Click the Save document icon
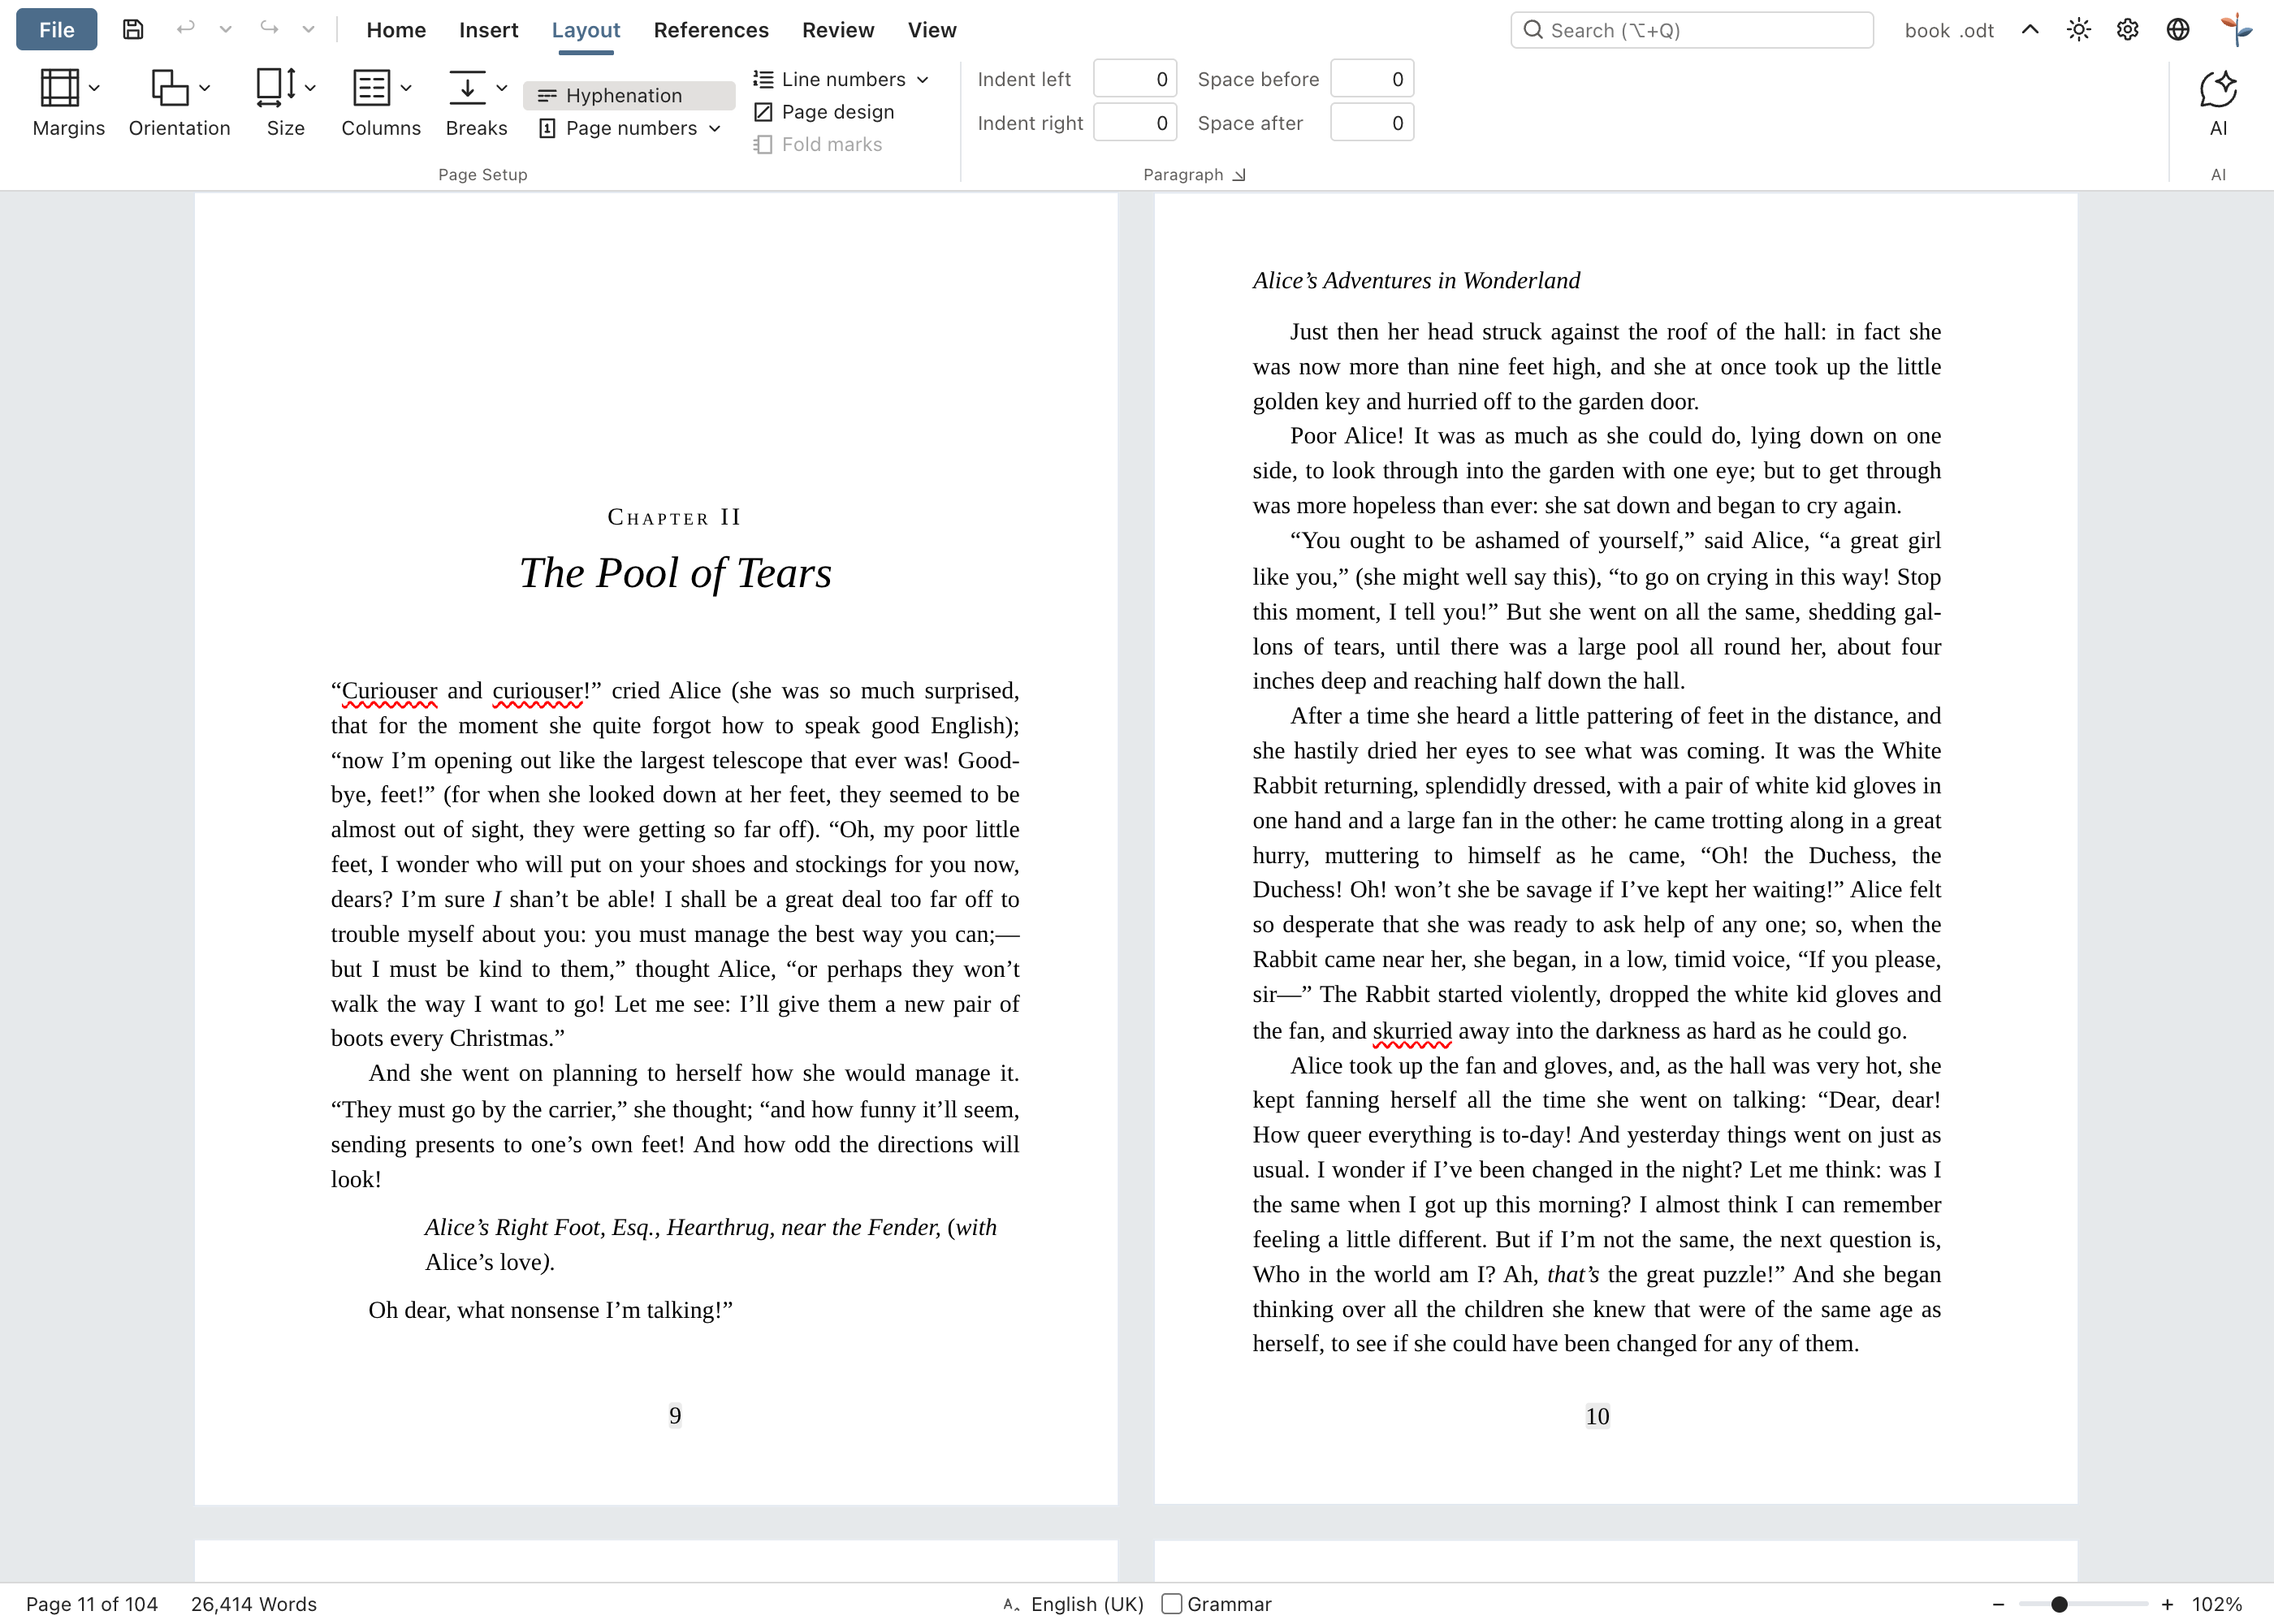Screen dimensions: 2274x1624 coord(133,30)
